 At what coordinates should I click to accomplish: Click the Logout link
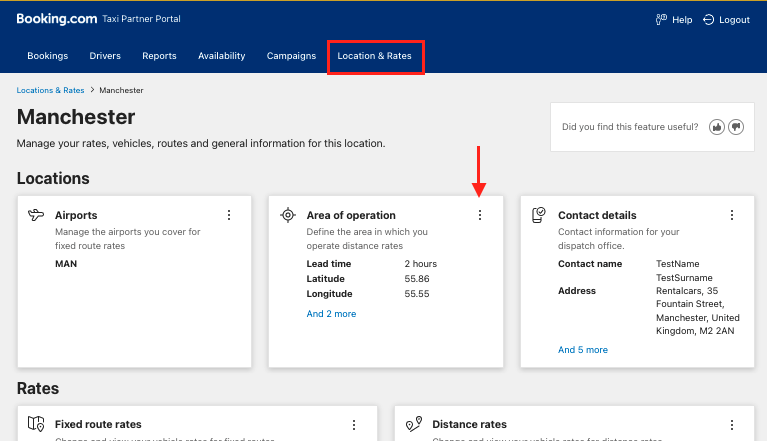click(x=734, y=20)
